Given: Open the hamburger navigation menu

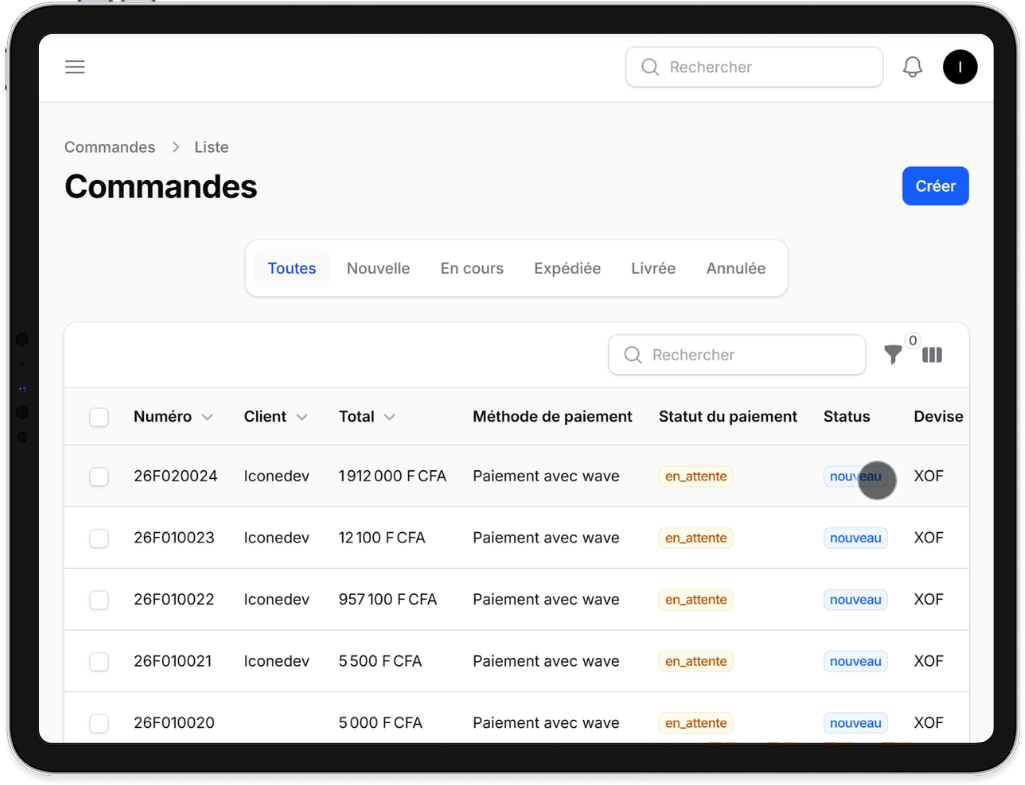Looking at the screenshot, I should click(74, 66).
